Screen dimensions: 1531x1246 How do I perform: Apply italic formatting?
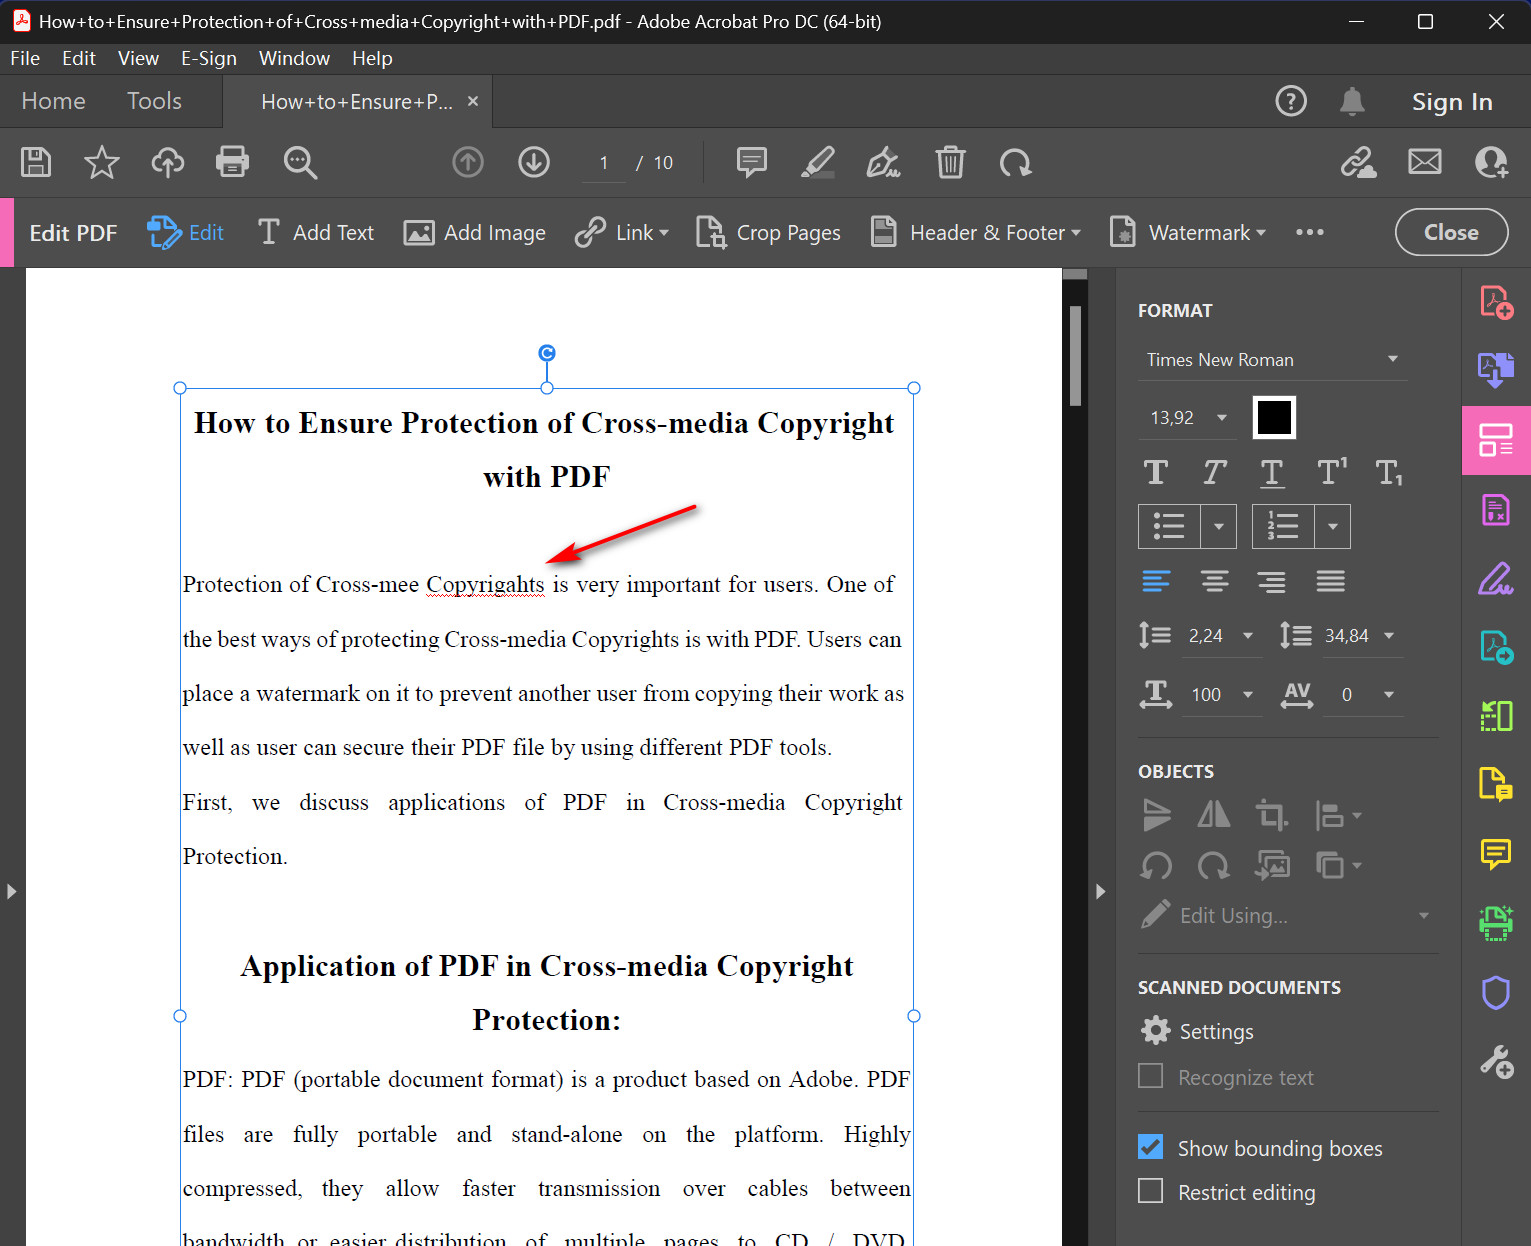coord(1214,471)
